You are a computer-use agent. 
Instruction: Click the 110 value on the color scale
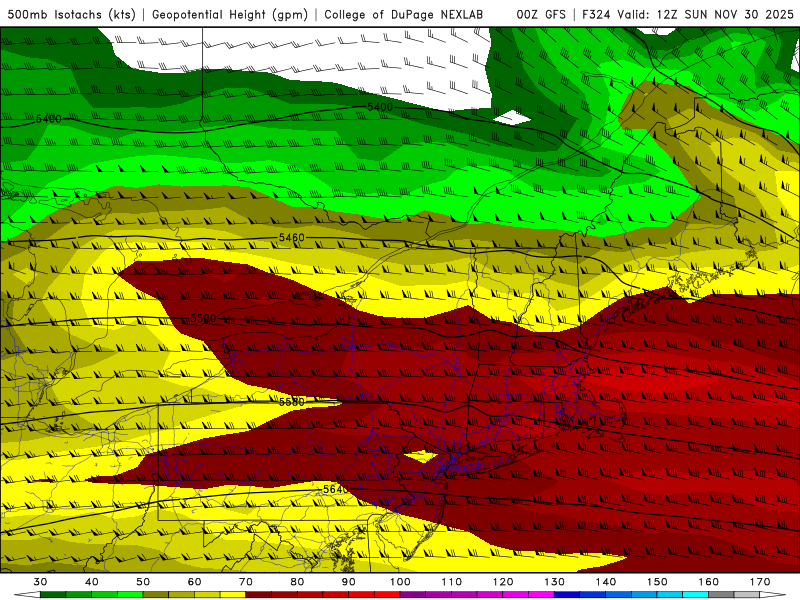pos(452,582)
